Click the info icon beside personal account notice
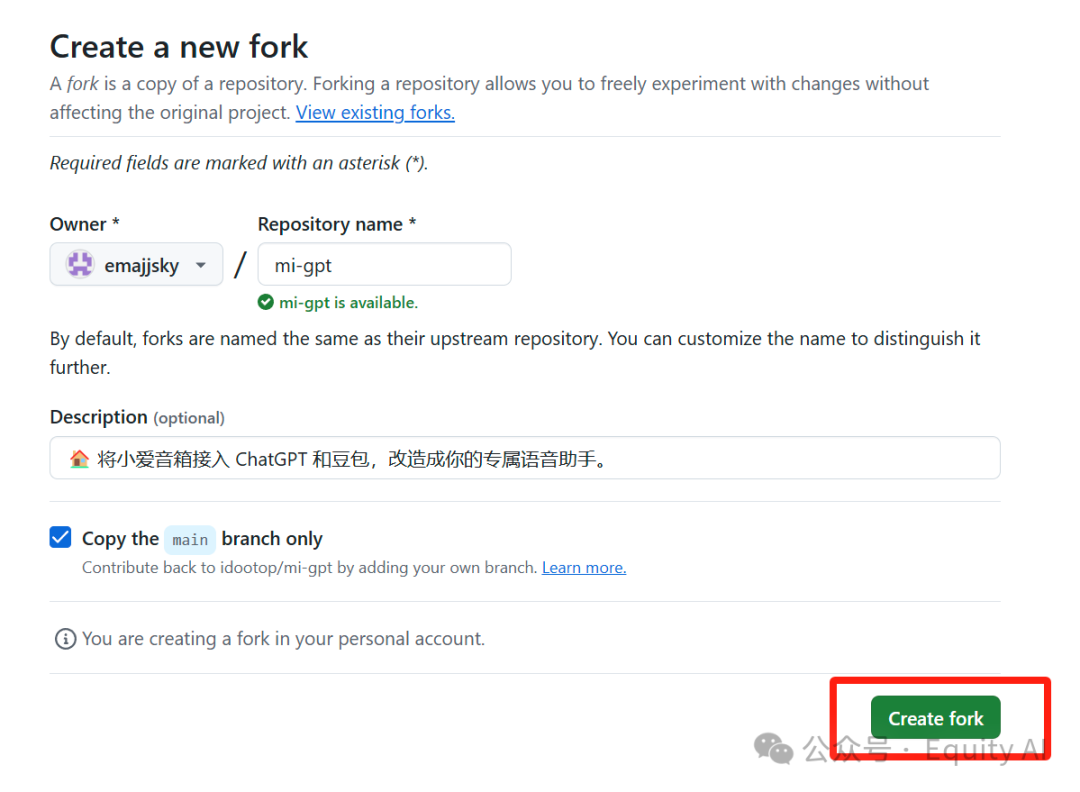 [65, 639]
